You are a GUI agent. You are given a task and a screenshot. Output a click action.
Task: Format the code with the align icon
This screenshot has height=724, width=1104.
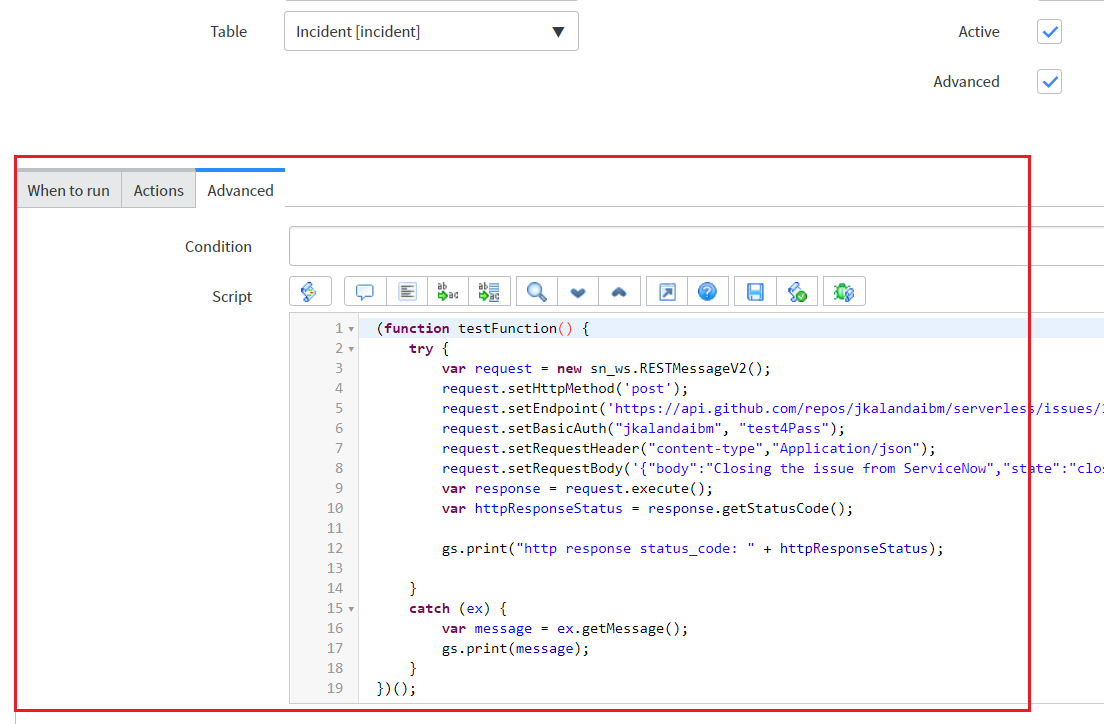click(x=407, y=292)
